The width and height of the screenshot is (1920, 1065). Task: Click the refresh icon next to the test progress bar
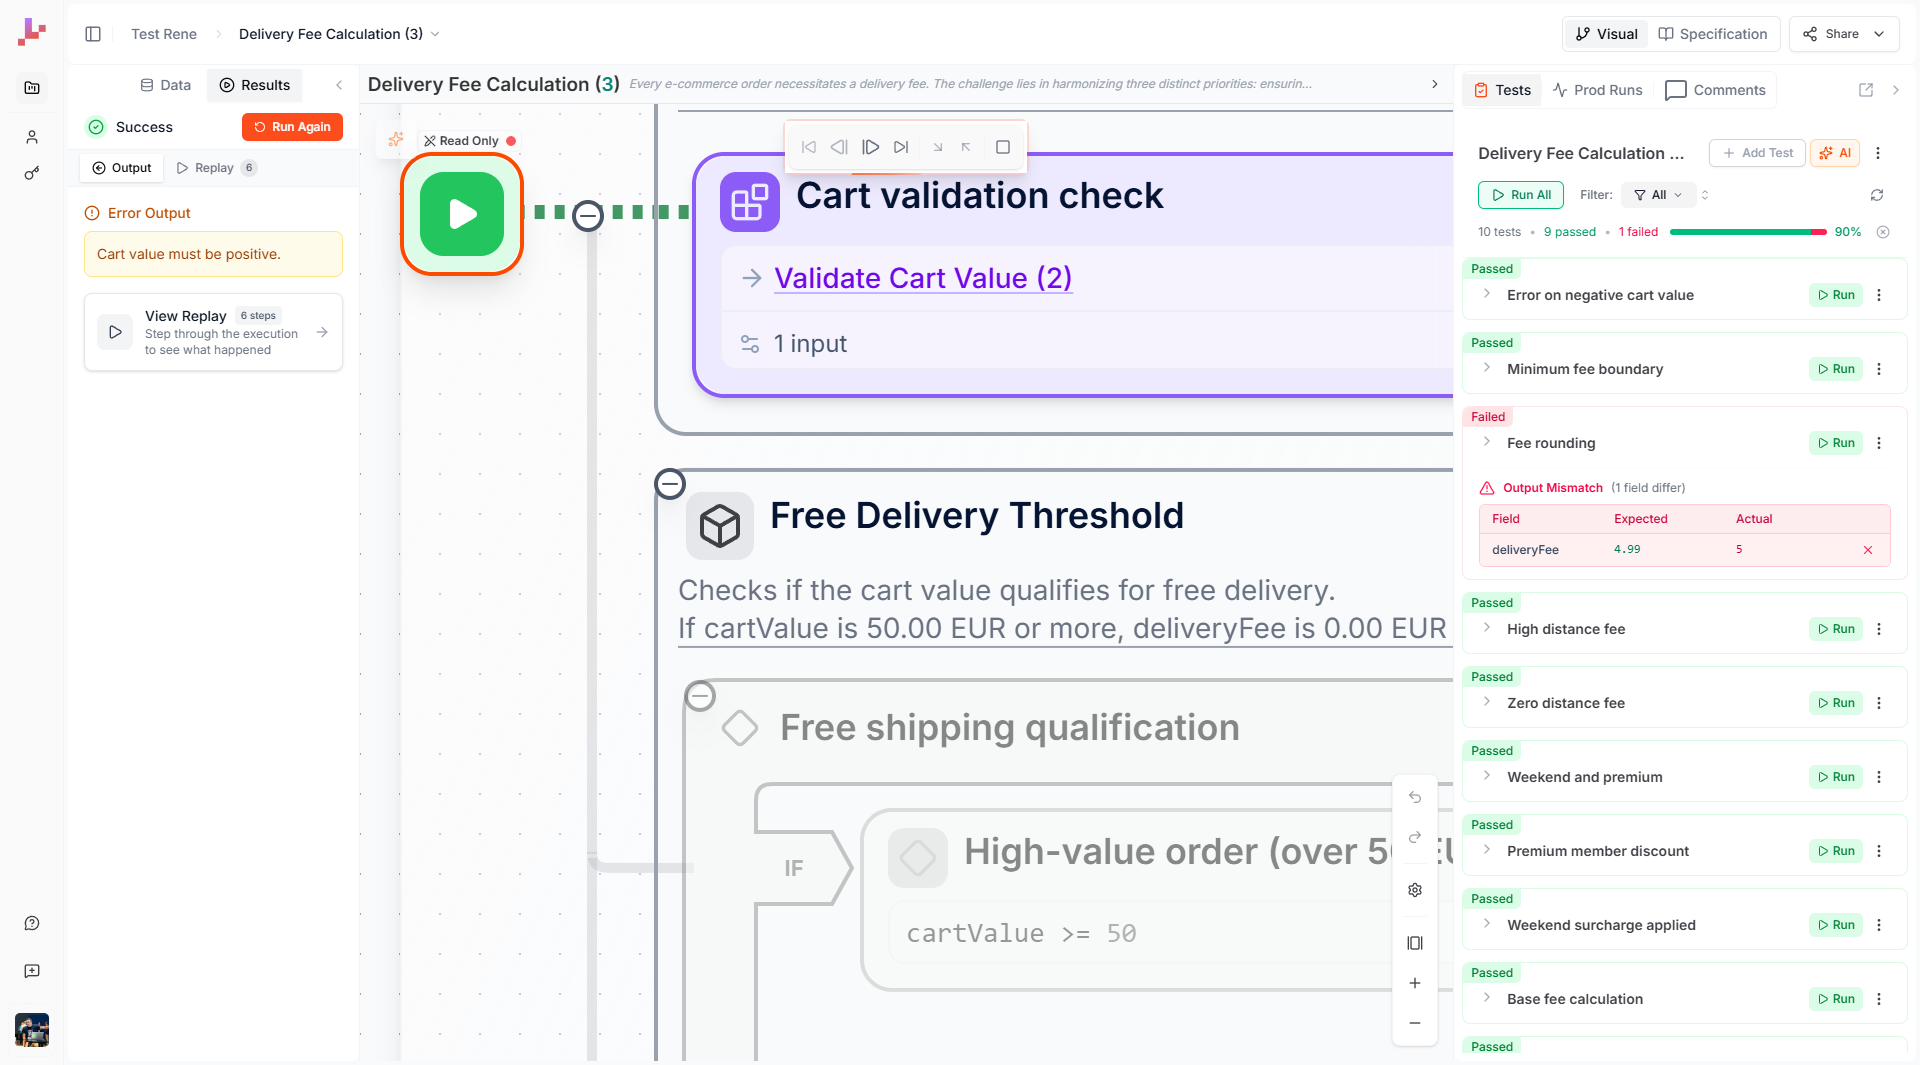[1877, 195]
